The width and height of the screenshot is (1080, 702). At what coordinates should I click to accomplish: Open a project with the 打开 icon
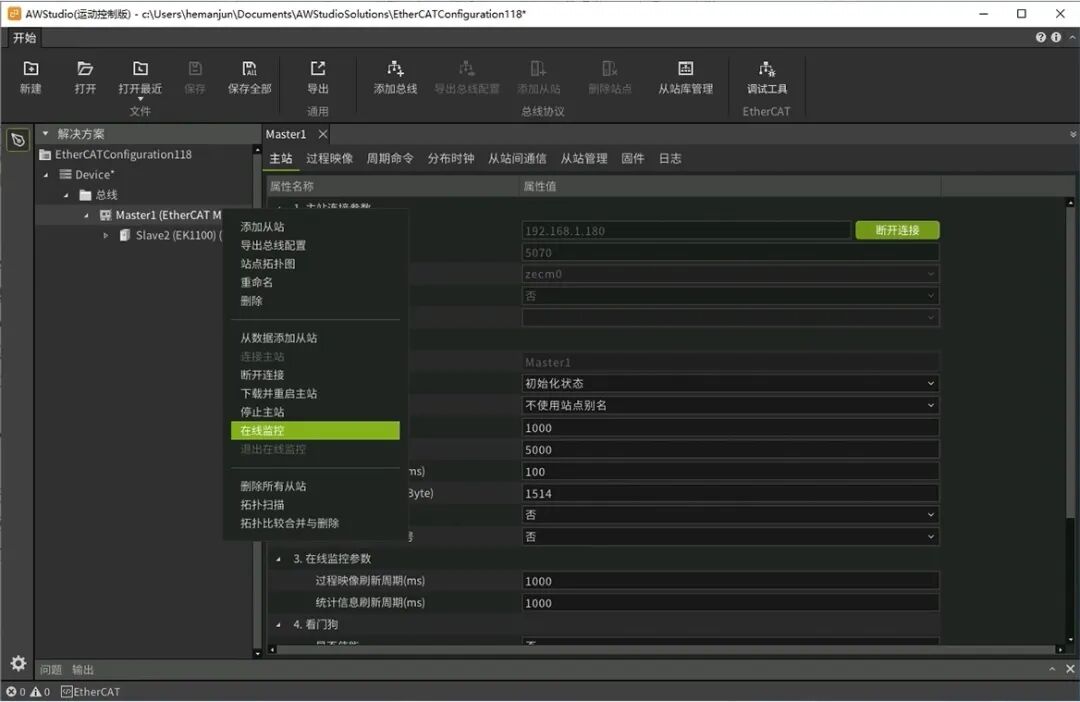85,69
